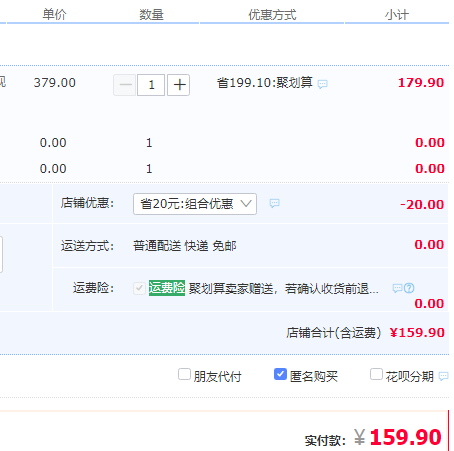The width and height of the screenshot is (454, 451).
Task: Click the 实付款 ¥159.90 total amount
Action: click(x=397, y=437)
